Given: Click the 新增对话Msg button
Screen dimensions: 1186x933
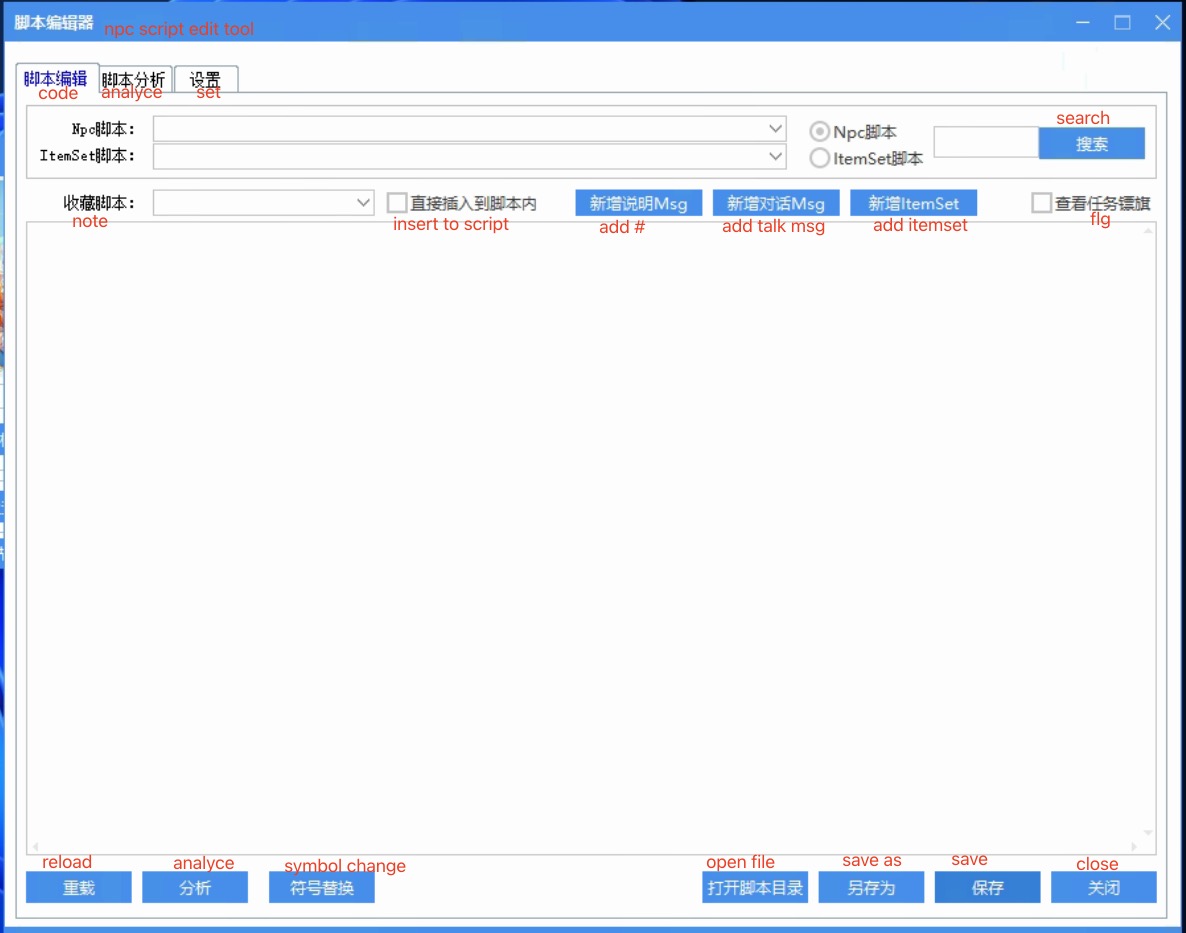Looking at the screenshot, I should 776,203.
